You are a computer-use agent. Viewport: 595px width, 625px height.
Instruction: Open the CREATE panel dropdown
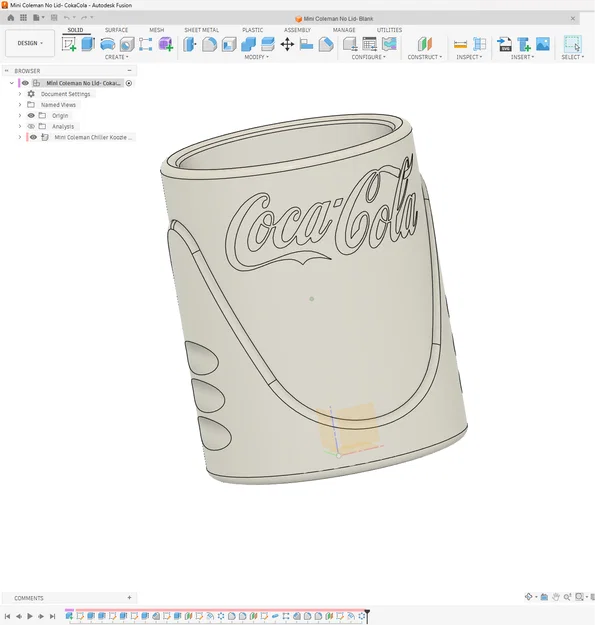point(116,57)
